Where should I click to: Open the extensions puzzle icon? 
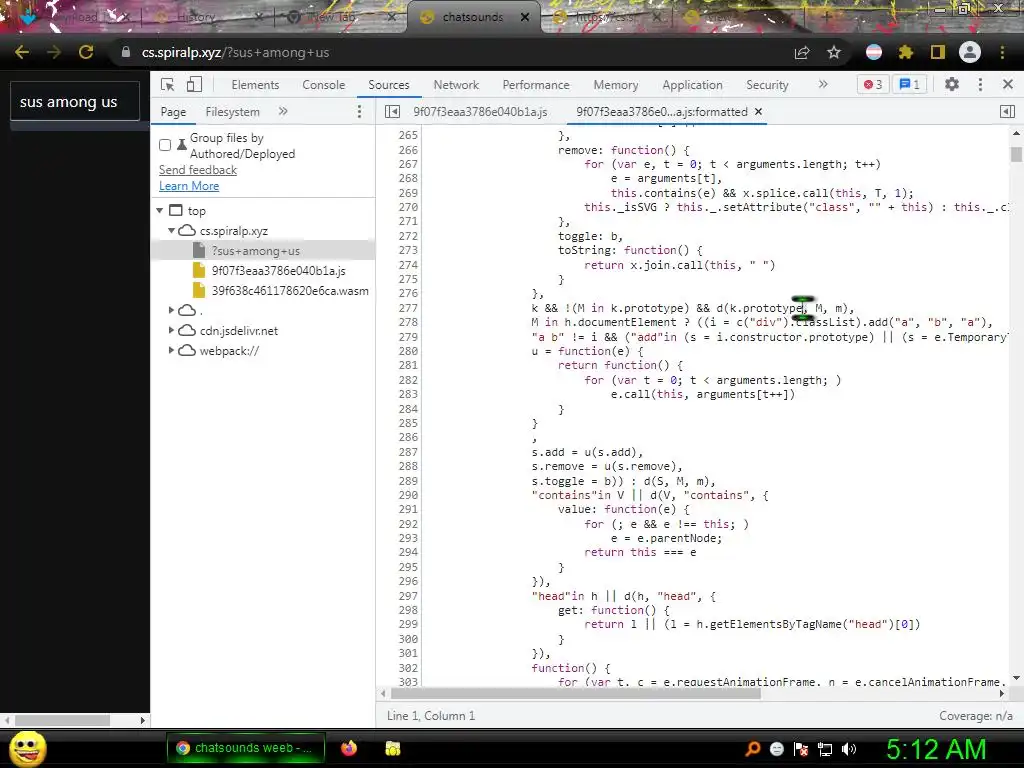[x=906, y=52]
